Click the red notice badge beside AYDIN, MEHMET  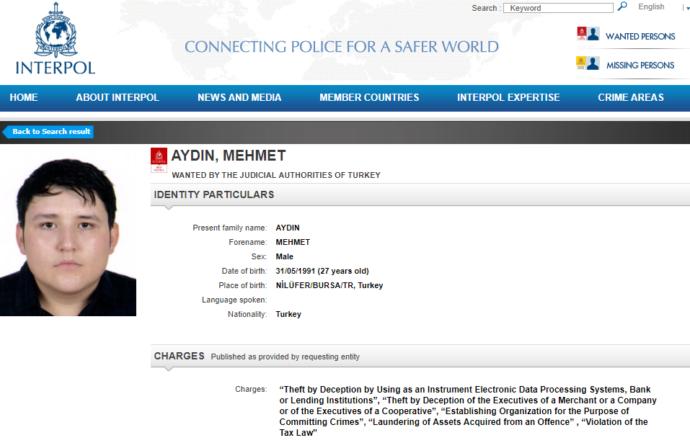(x=159, y=160)
